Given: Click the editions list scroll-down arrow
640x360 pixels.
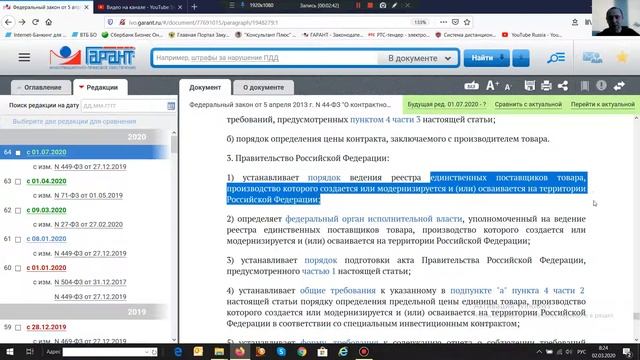Looking at the screenshot, I should click(x=174, y=340).
